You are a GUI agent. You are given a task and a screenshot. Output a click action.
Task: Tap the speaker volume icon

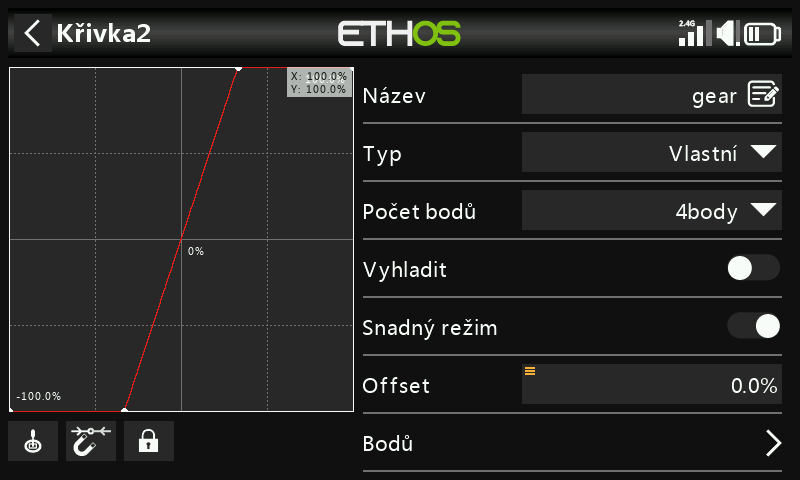pyautogui.click(x=728, y=33)
